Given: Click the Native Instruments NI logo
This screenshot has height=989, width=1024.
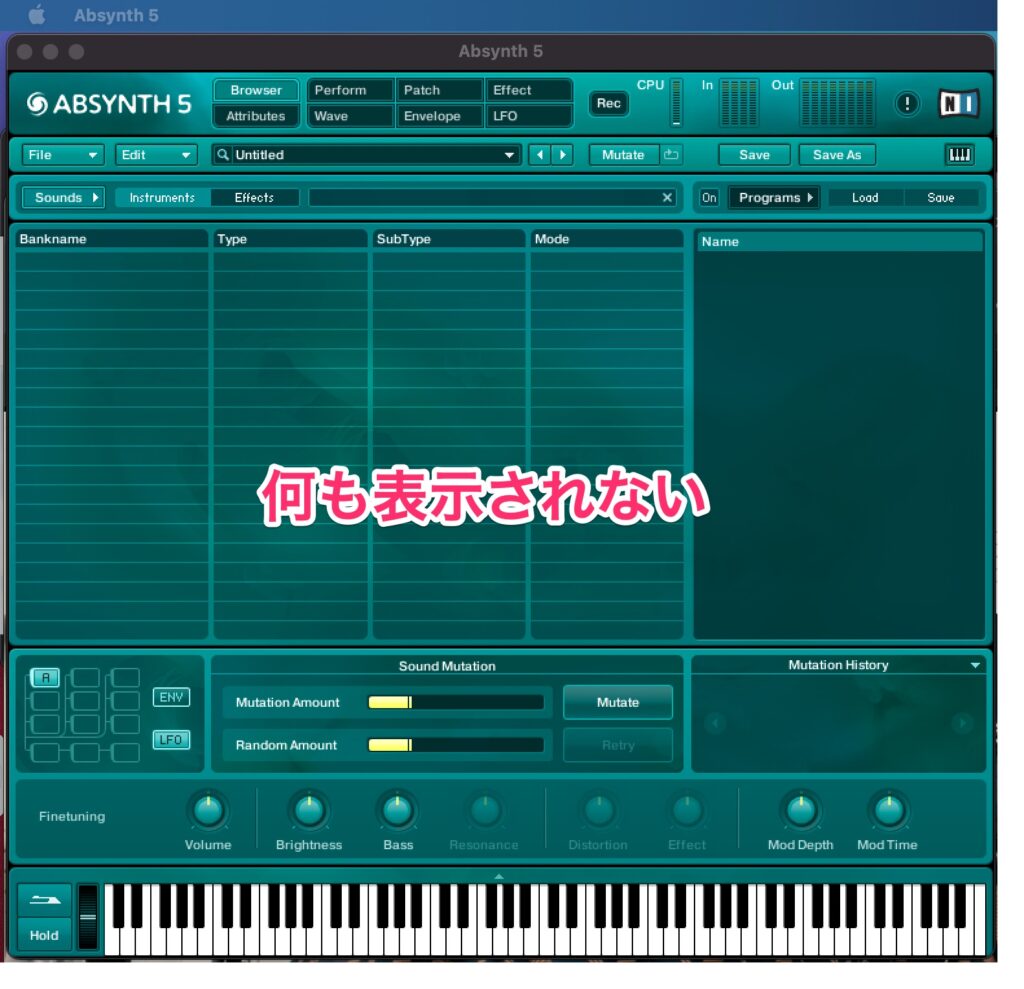Looking at the screenshot, I should (958, 104).
